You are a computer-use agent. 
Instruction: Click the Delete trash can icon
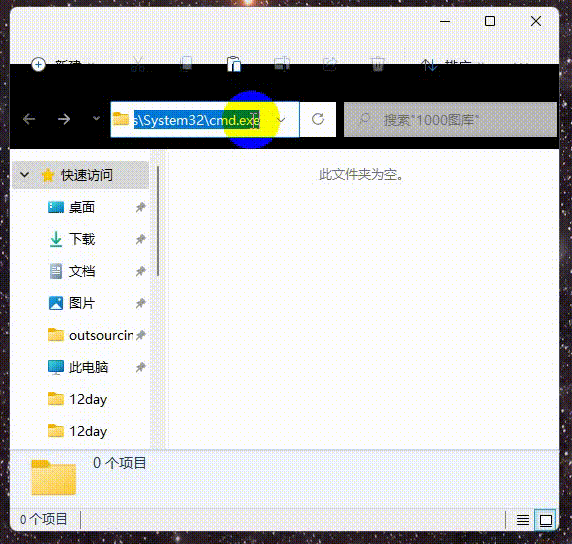coord(378,64)
